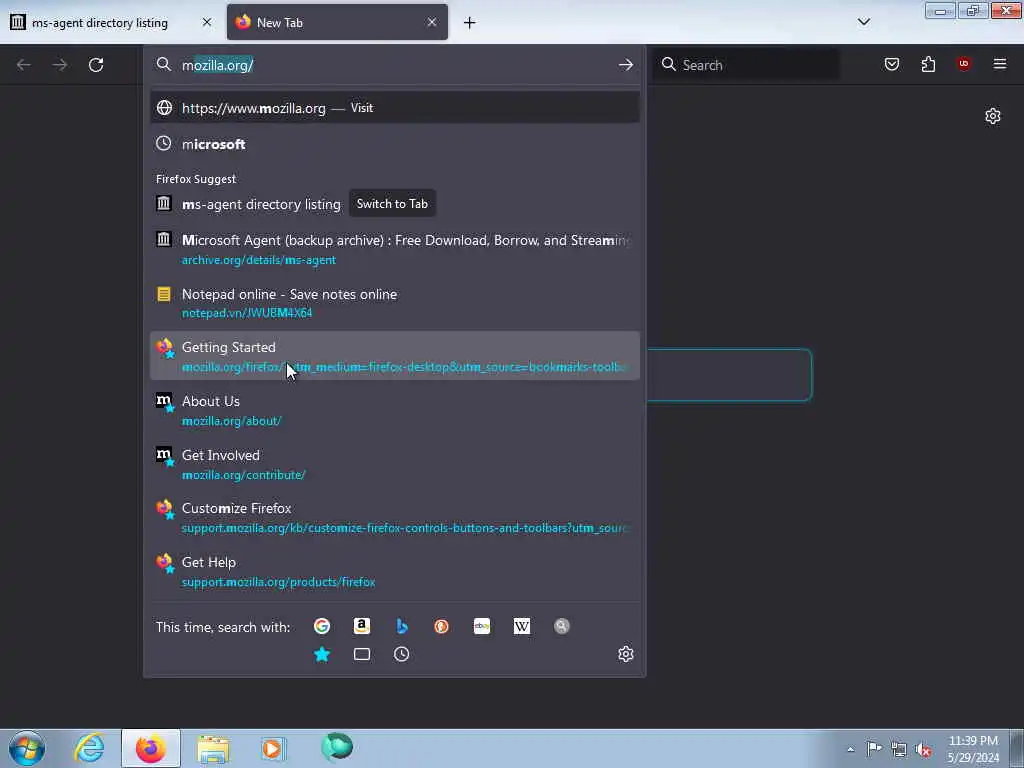Open Windows Explorer folder in taskbar

click(x=213, y=749)
